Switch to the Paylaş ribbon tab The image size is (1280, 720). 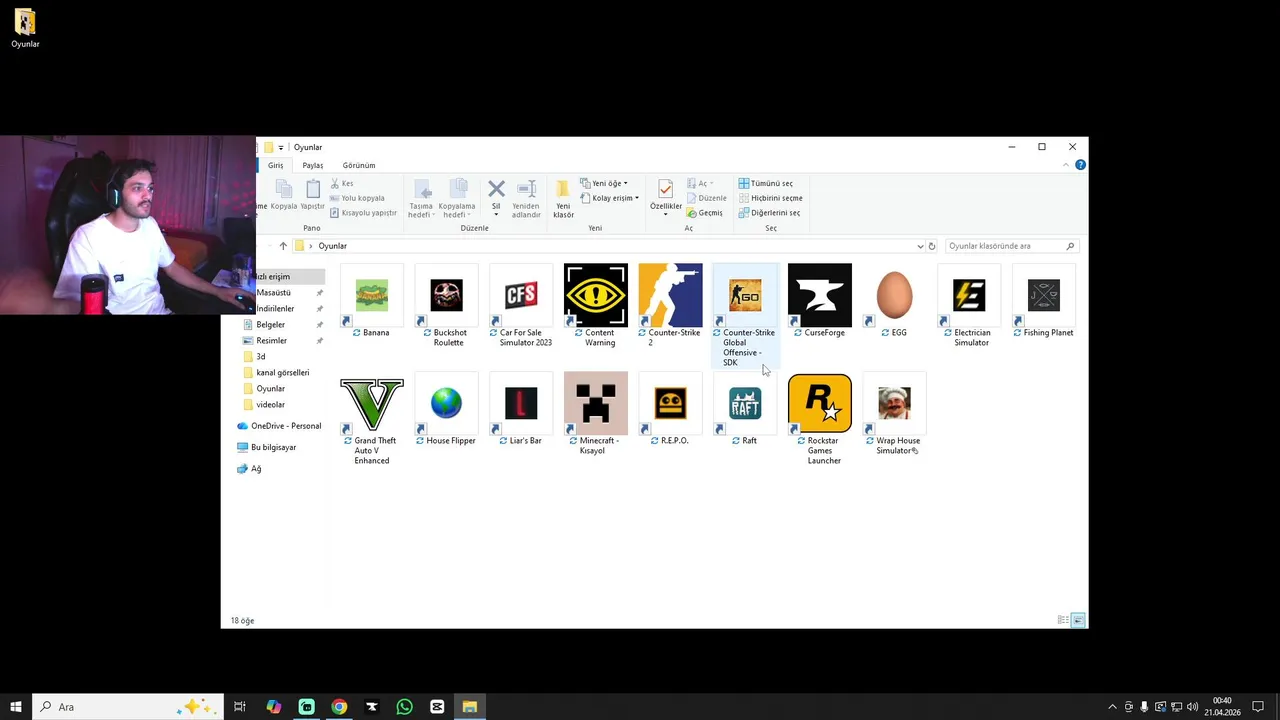313,165
